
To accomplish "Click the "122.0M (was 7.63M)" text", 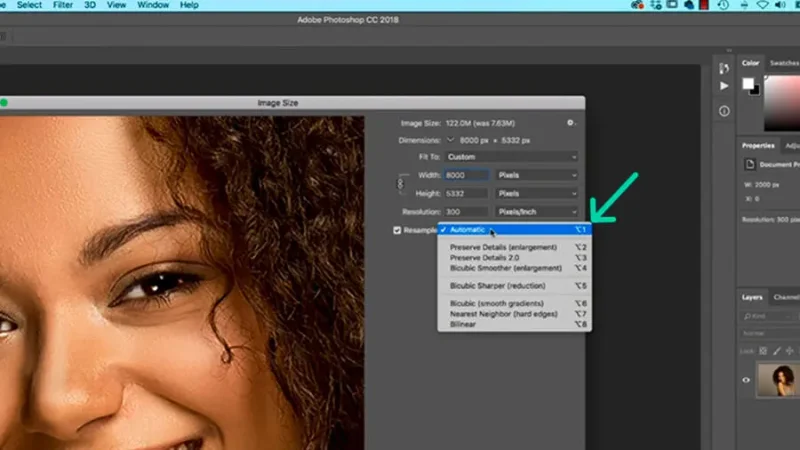I will [x=480, y=123].
